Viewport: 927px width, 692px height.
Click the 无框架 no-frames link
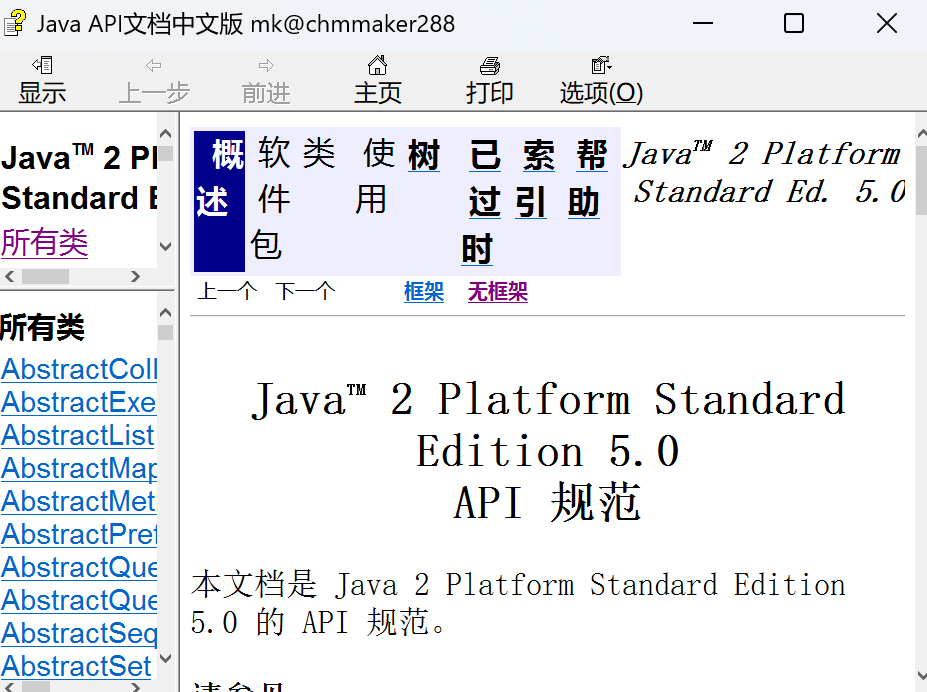498,292
